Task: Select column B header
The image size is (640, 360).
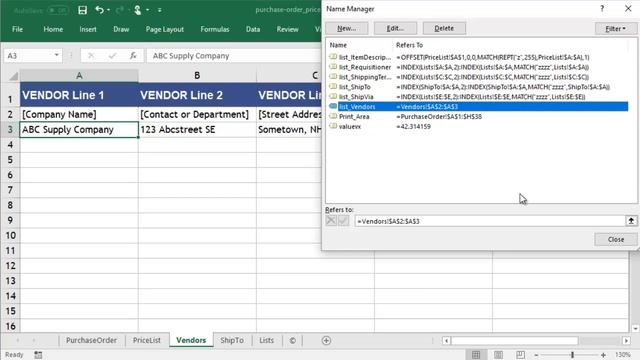Action: click(x=197, y=76)
